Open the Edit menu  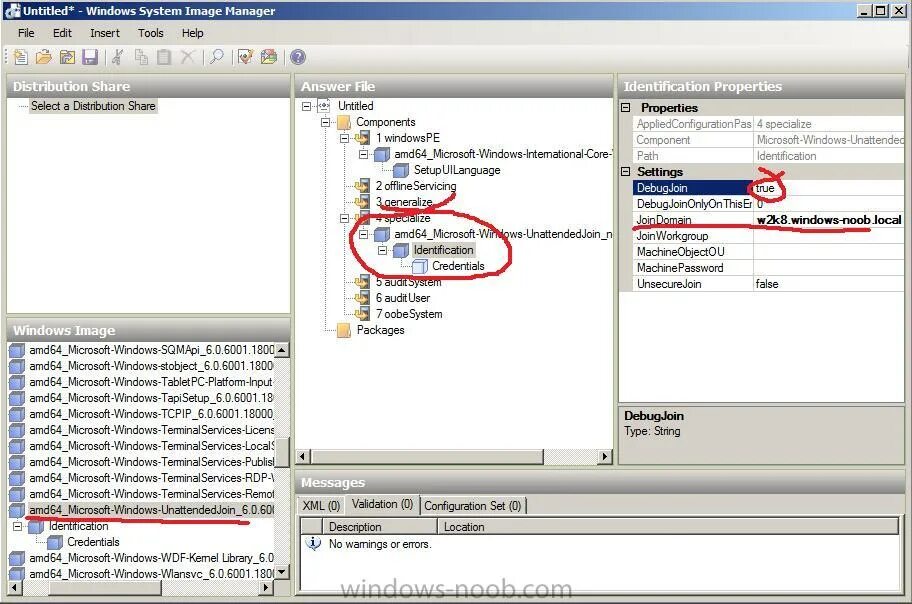tap(62, 33)
